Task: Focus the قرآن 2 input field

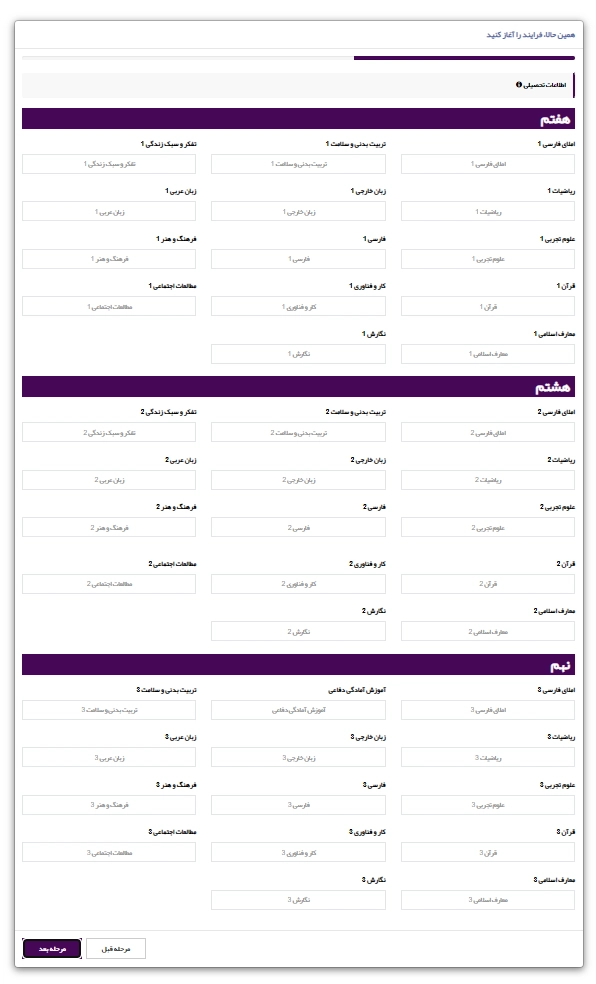Action: tap(487, 584)
